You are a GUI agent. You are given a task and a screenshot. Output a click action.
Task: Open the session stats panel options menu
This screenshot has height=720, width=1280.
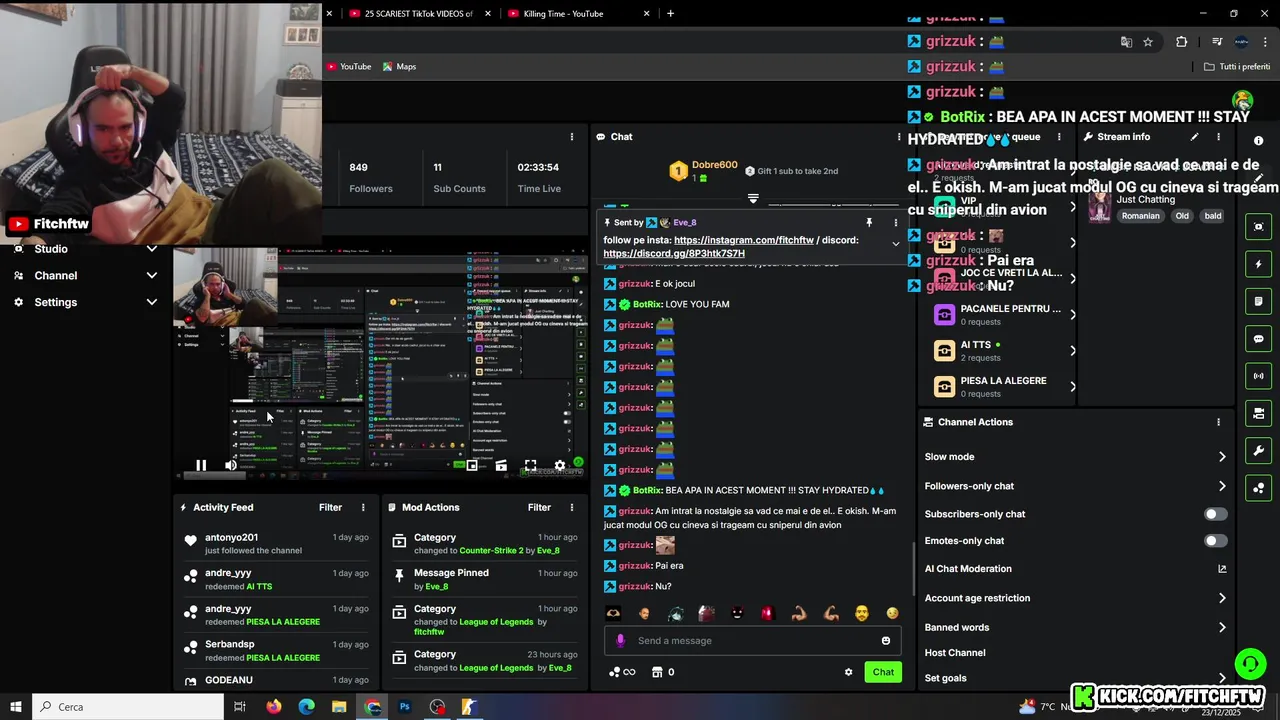(572, 137)
